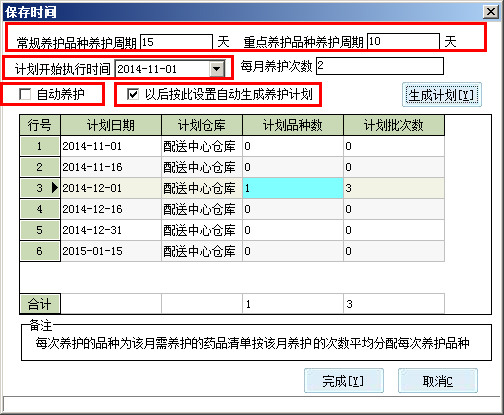This screenshot has height=415, width=504.
Task: Click the 重点养护品种养护周期 input field
Action: (x=403, y=41)
